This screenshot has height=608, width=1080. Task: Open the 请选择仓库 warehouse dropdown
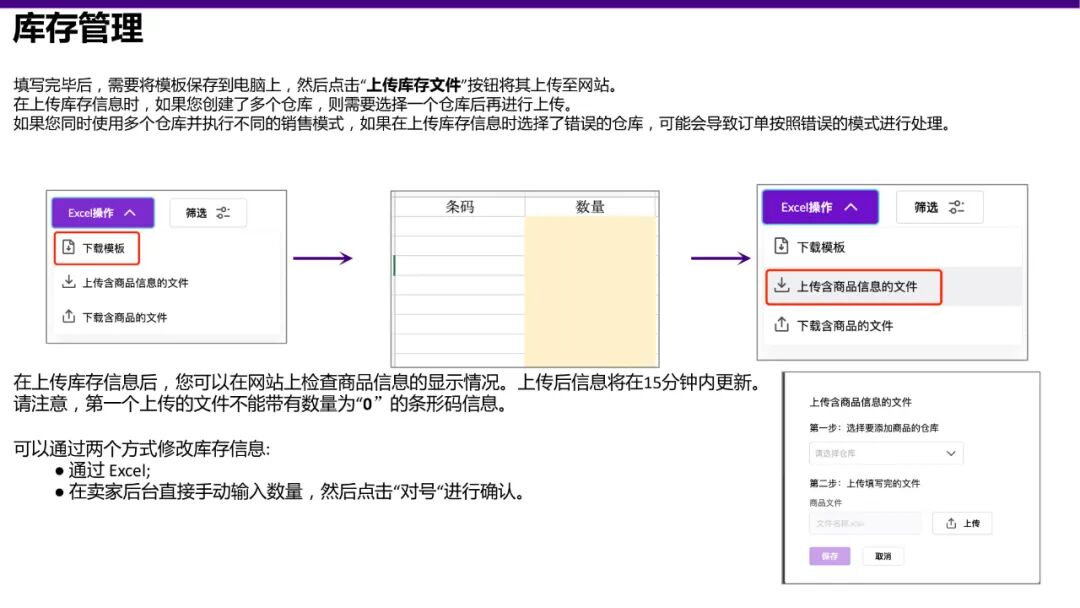click(x=885, y=452)
